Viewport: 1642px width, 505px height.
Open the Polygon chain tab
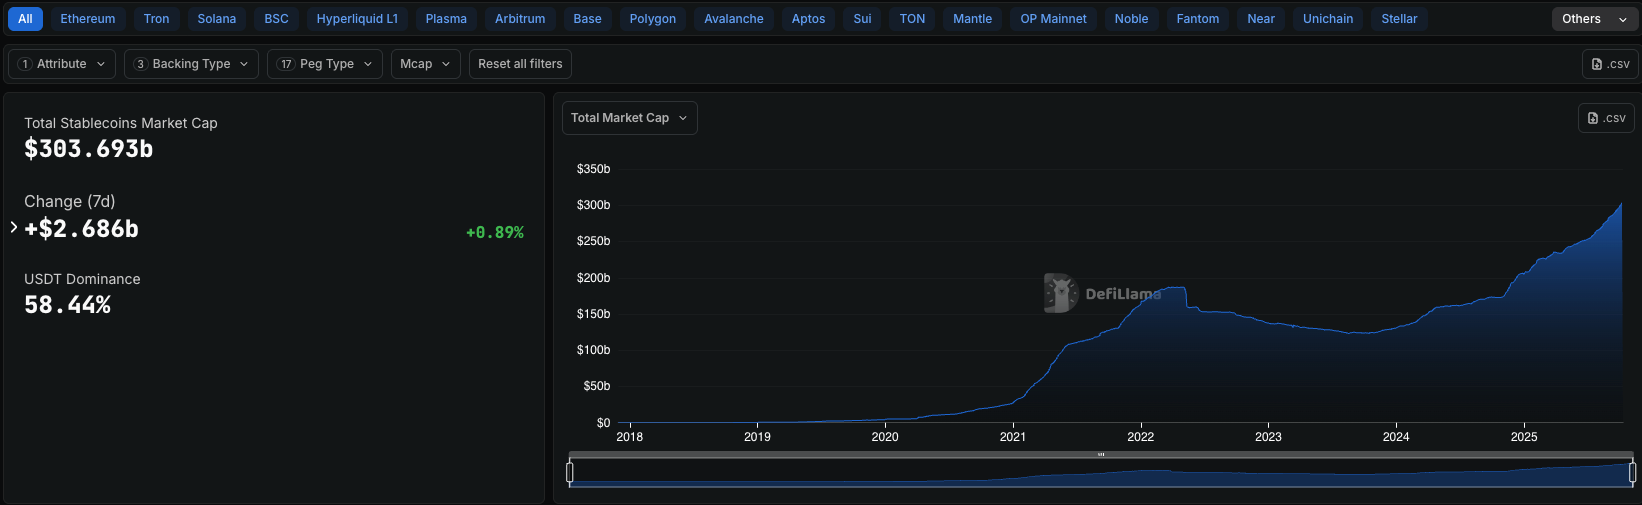[653, 19]
